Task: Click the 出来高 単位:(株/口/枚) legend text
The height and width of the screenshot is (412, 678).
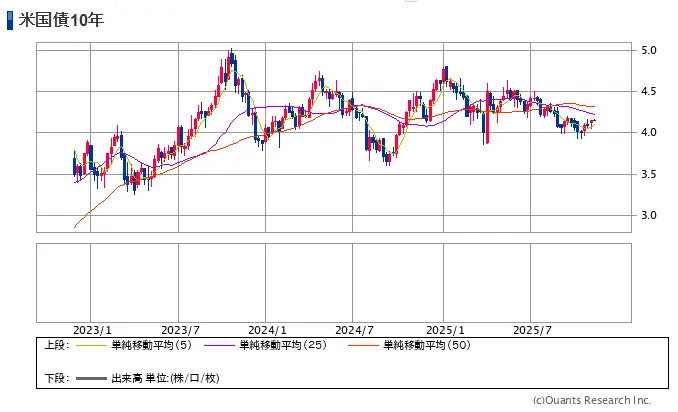Action: pos(165,379)
